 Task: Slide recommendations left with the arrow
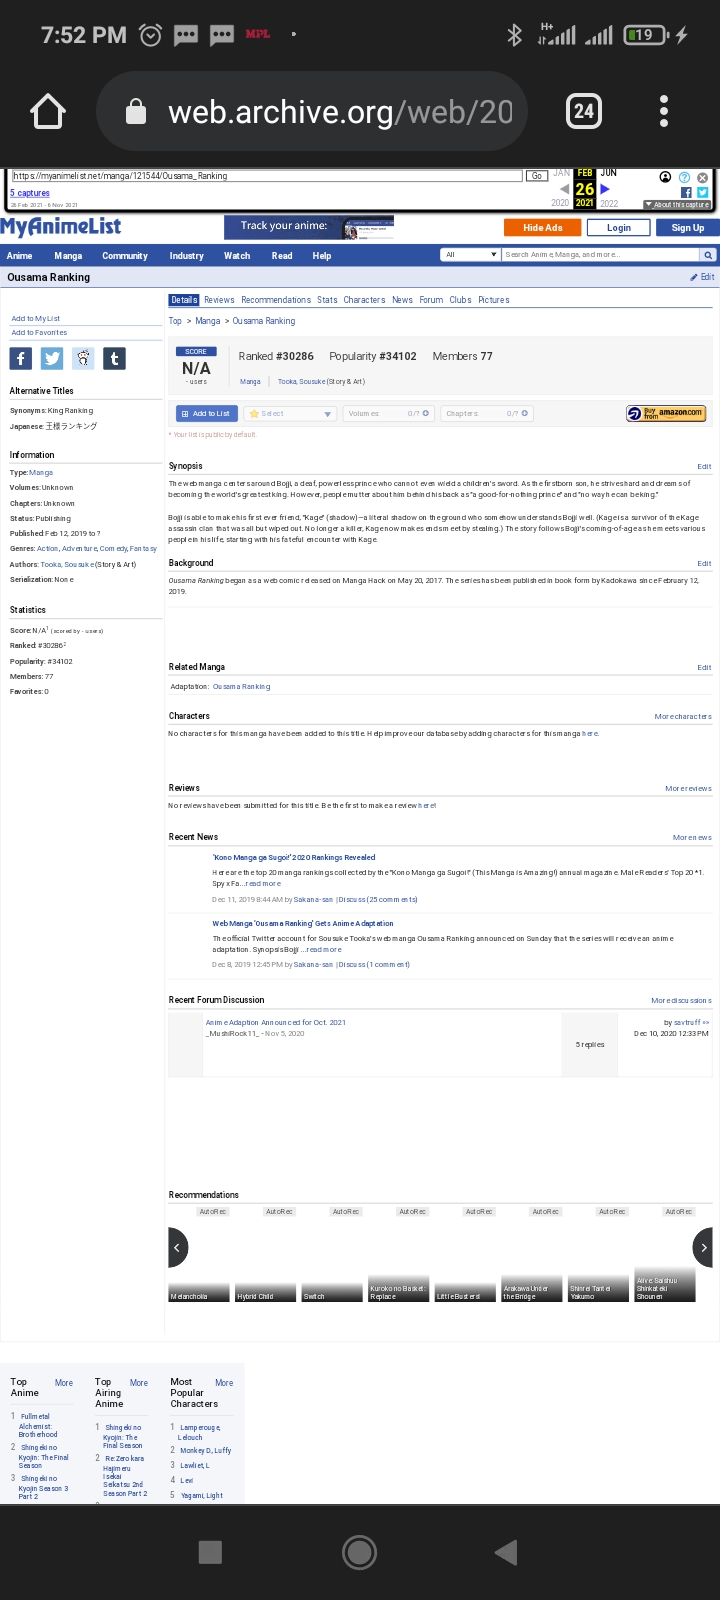(177, 1247)
